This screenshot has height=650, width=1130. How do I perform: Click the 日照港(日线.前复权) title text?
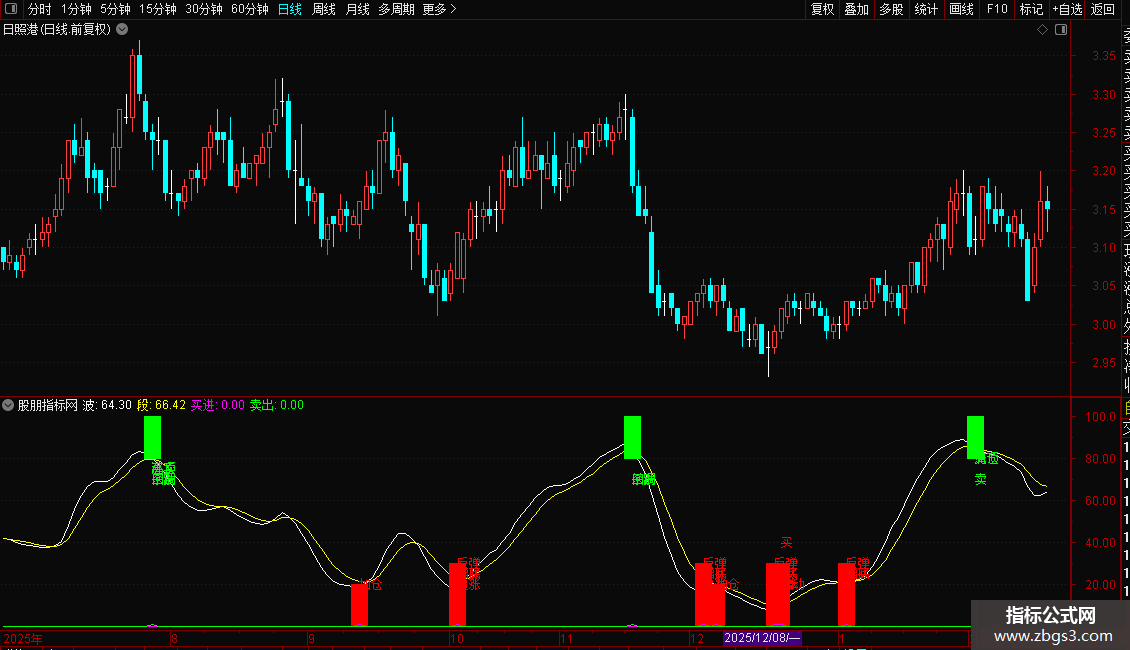point(57,30)
